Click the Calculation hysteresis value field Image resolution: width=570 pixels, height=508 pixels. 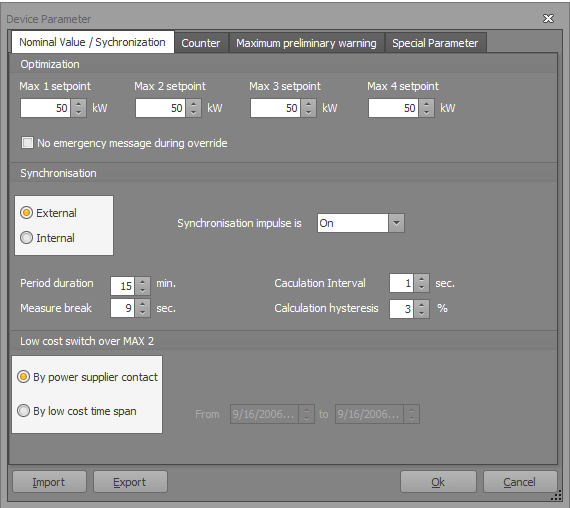401,309
